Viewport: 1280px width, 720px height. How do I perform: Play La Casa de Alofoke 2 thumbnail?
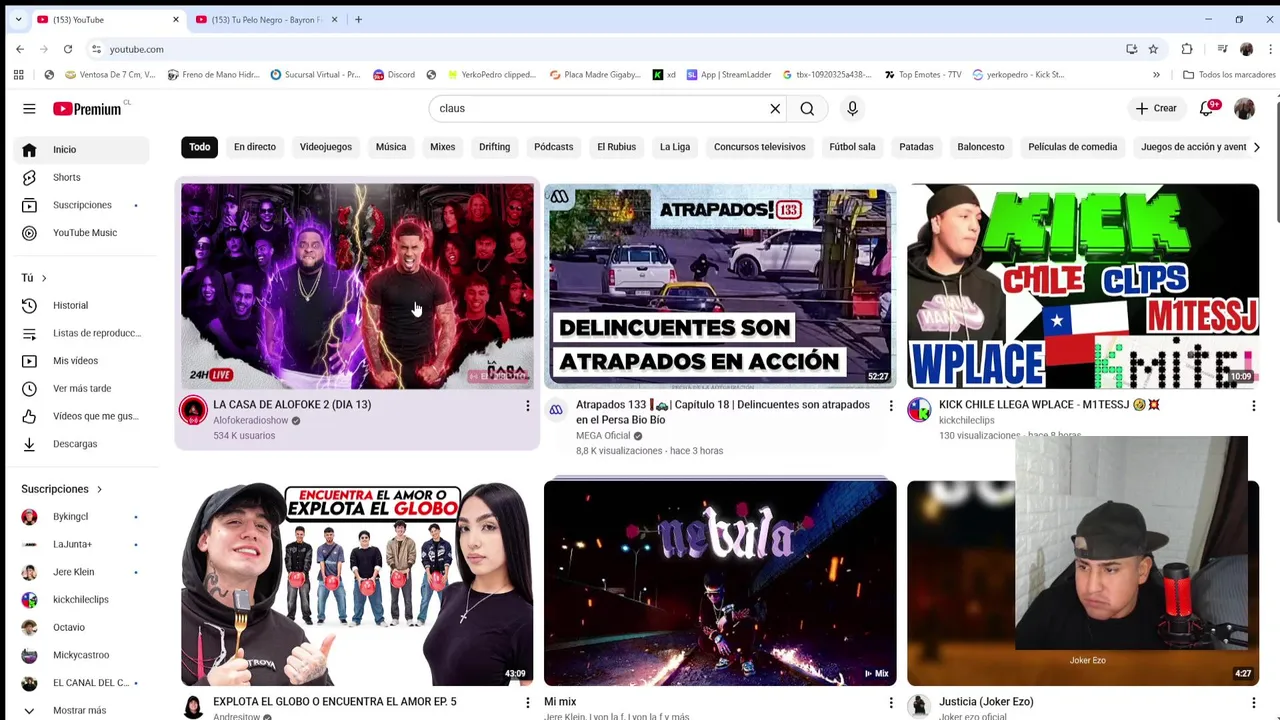[x=357, y=286]
